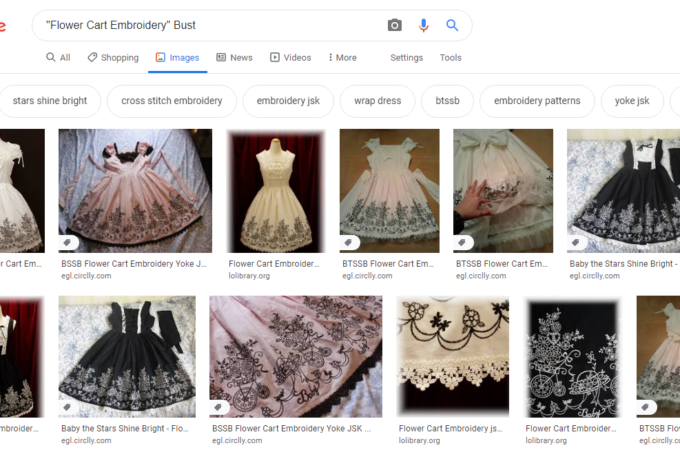680x450 pixels.
Task: Click the 'embroidery jsk' filter chip
Action: coord(288,101)
